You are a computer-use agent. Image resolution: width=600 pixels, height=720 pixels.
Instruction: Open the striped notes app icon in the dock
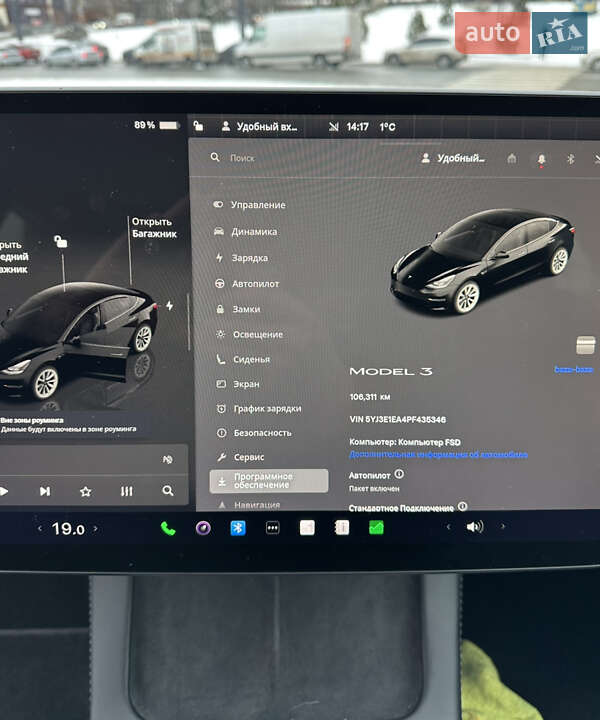(x=342, y=528)
